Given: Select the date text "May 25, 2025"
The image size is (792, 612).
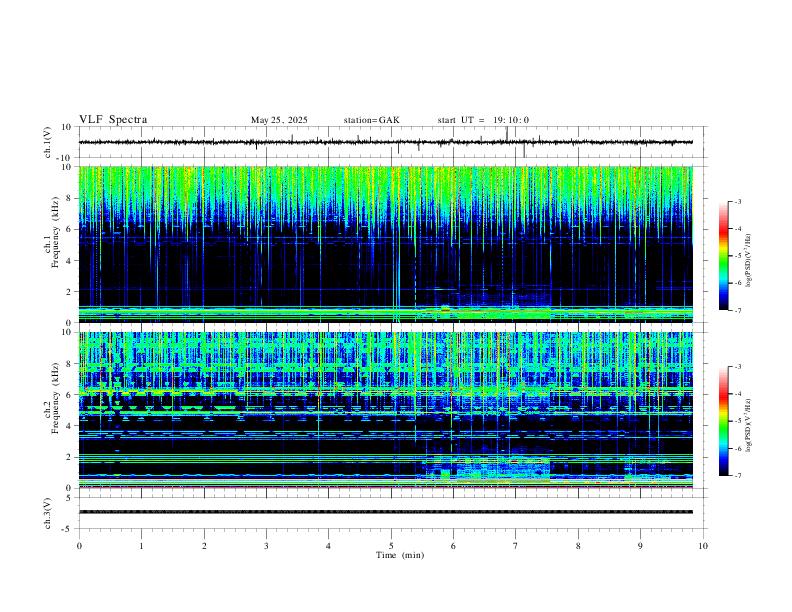Looking at the screenshot, I should point(279,120).
